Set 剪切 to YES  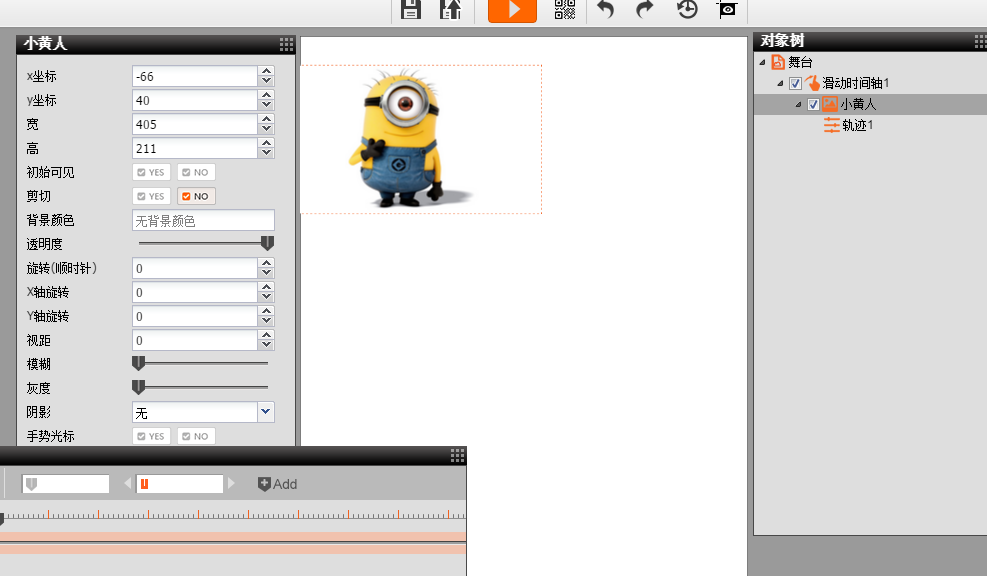[x=151, y=196]
